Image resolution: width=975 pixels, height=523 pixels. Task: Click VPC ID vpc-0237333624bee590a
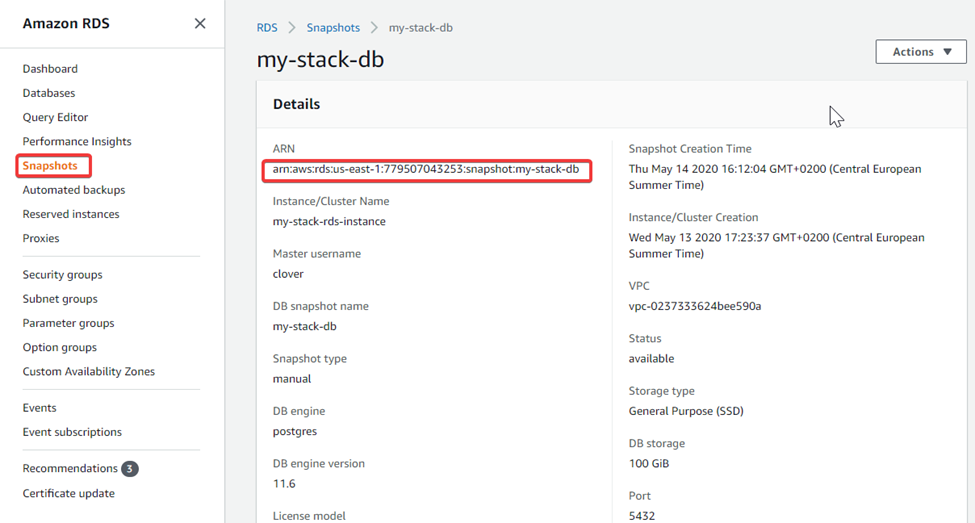[x=695, y=306]
